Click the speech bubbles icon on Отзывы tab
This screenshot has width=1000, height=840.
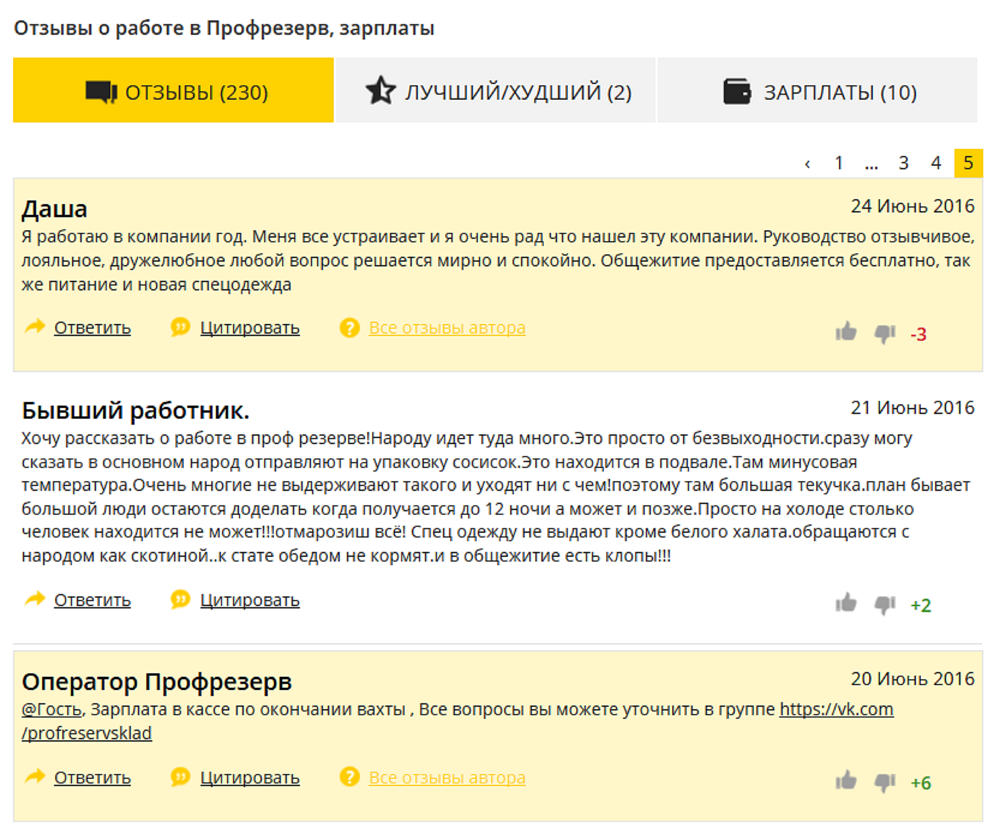coord(101,92)
